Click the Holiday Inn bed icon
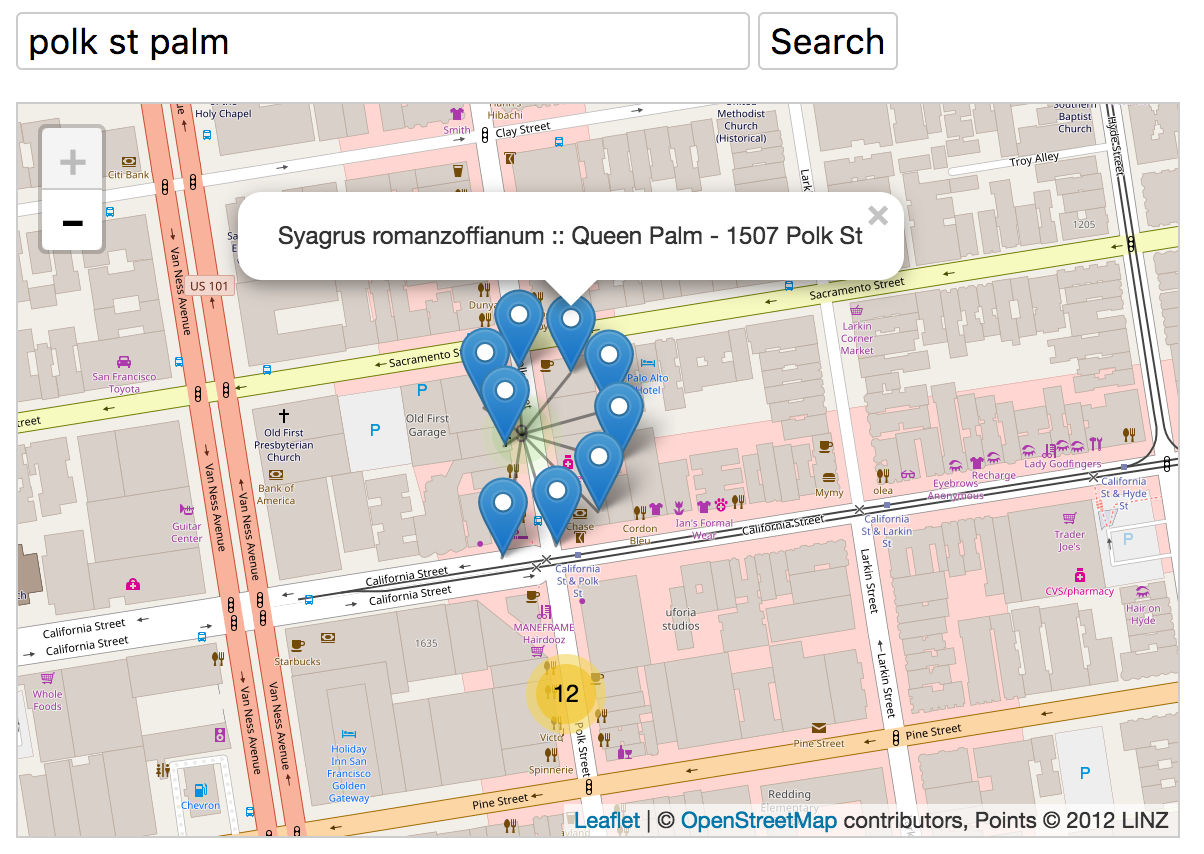 (x=348, y=733)
